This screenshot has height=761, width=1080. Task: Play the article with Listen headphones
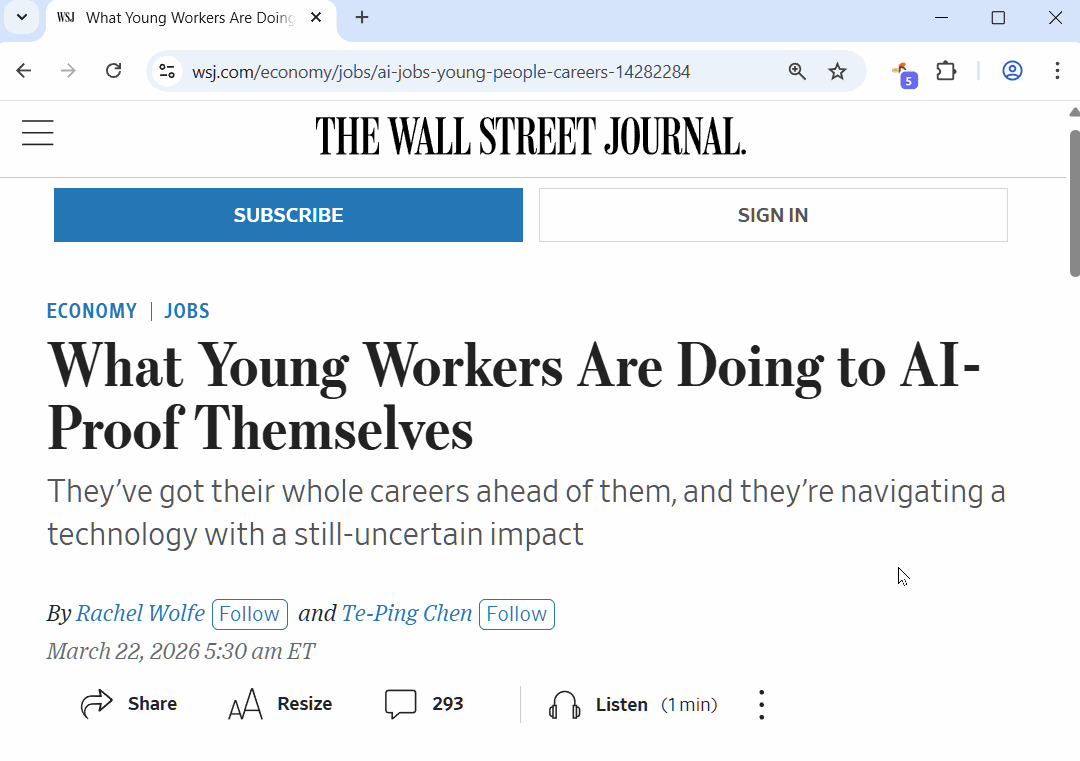click(x=565, y=705)
